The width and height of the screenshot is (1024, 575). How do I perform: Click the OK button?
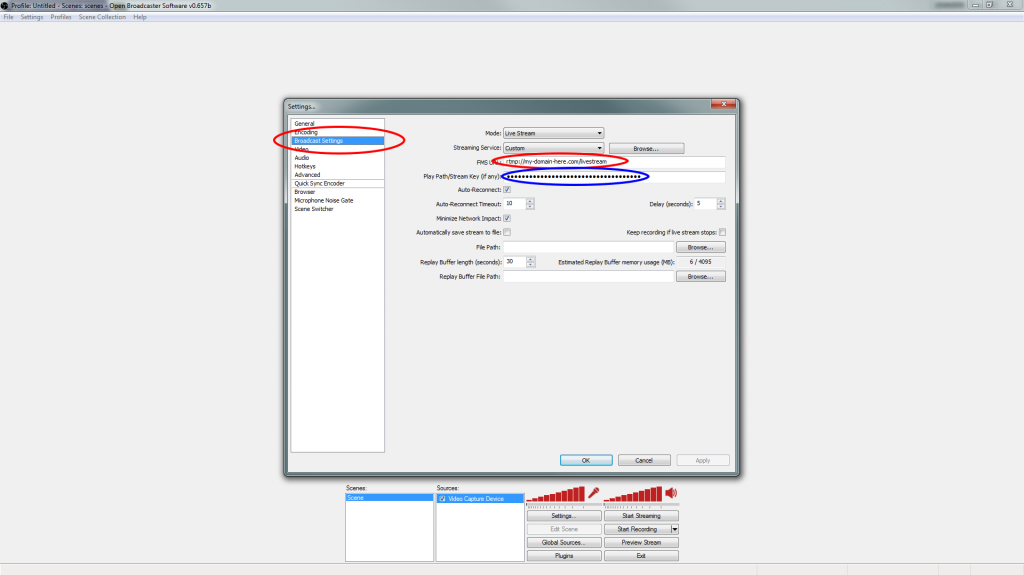click(585, 460)
